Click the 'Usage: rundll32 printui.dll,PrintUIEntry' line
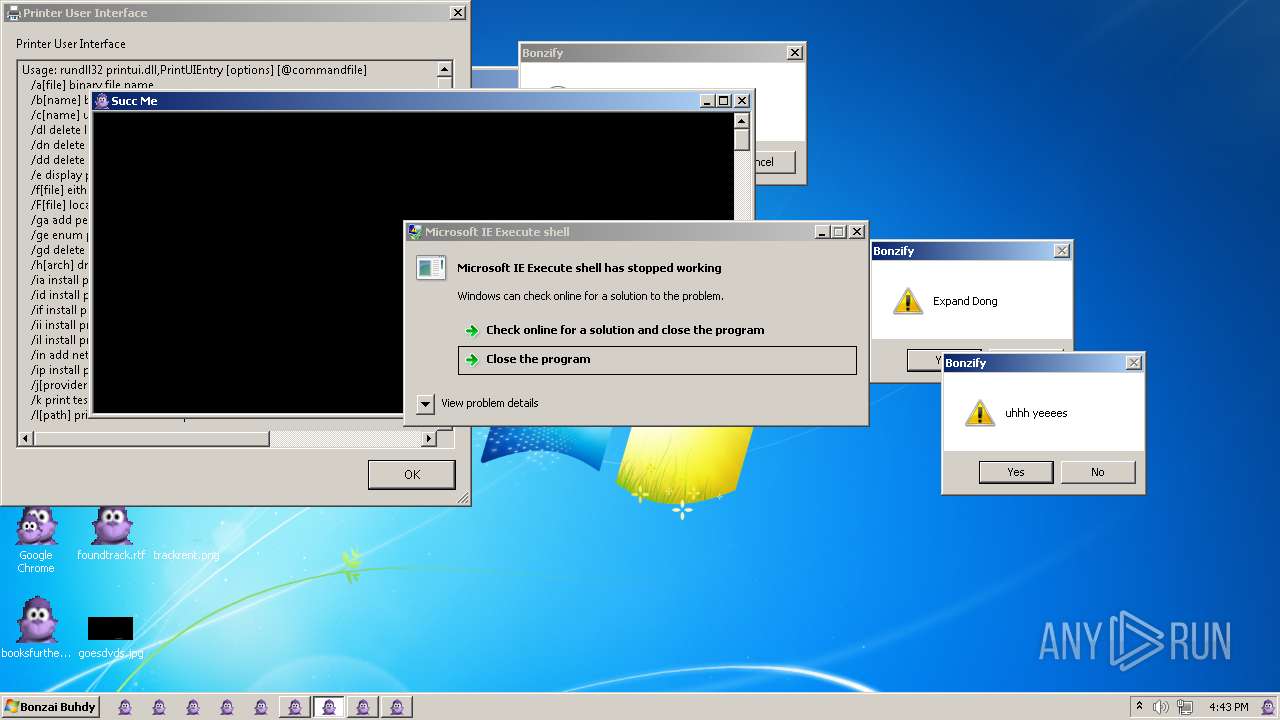This screenshot has width=1280, height=720. coord(194,70)
